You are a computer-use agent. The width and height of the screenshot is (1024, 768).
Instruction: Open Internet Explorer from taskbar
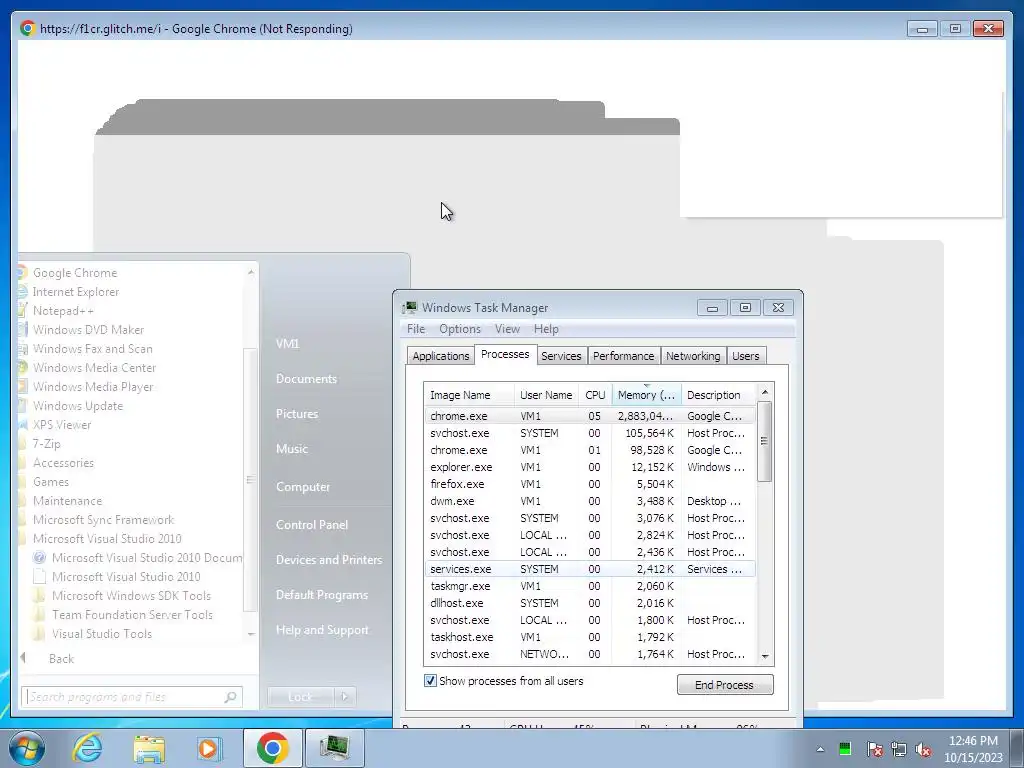87,748
